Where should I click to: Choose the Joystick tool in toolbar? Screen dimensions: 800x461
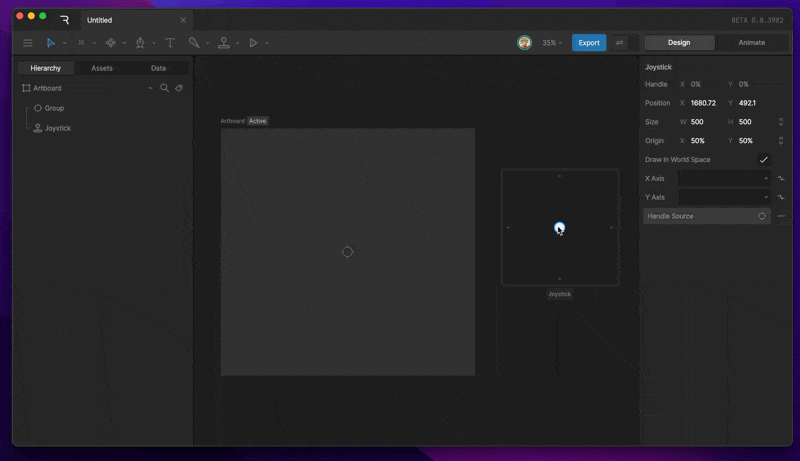click(x=223, y=43)
